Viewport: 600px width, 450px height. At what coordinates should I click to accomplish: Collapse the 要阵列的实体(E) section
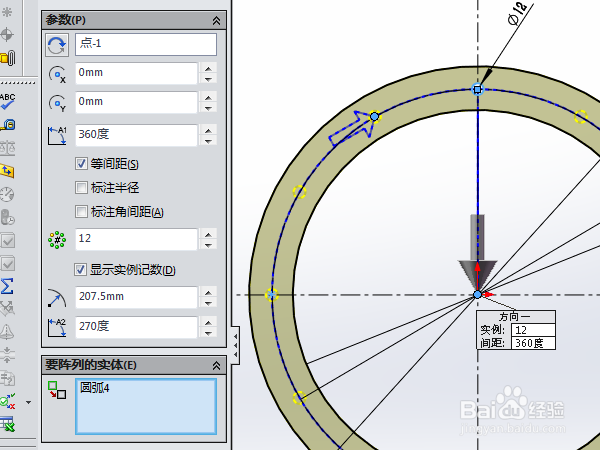pos(216,365)
